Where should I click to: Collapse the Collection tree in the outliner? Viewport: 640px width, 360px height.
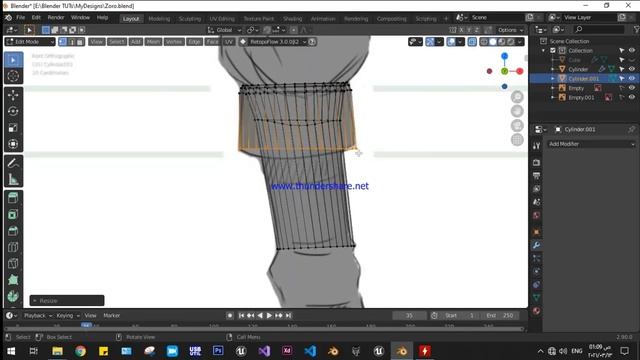[544, 51]
